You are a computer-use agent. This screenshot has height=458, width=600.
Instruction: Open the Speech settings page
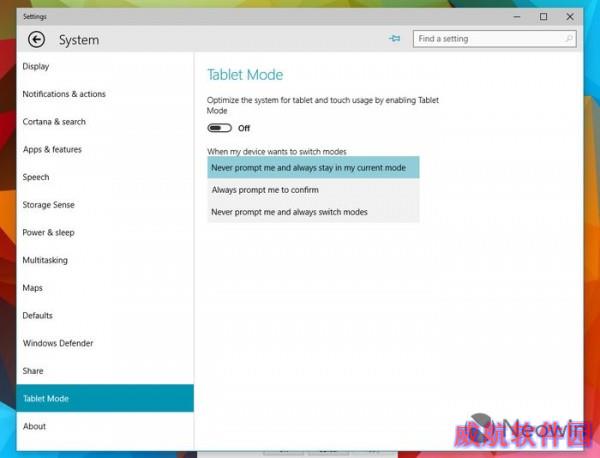coord(105,177)
